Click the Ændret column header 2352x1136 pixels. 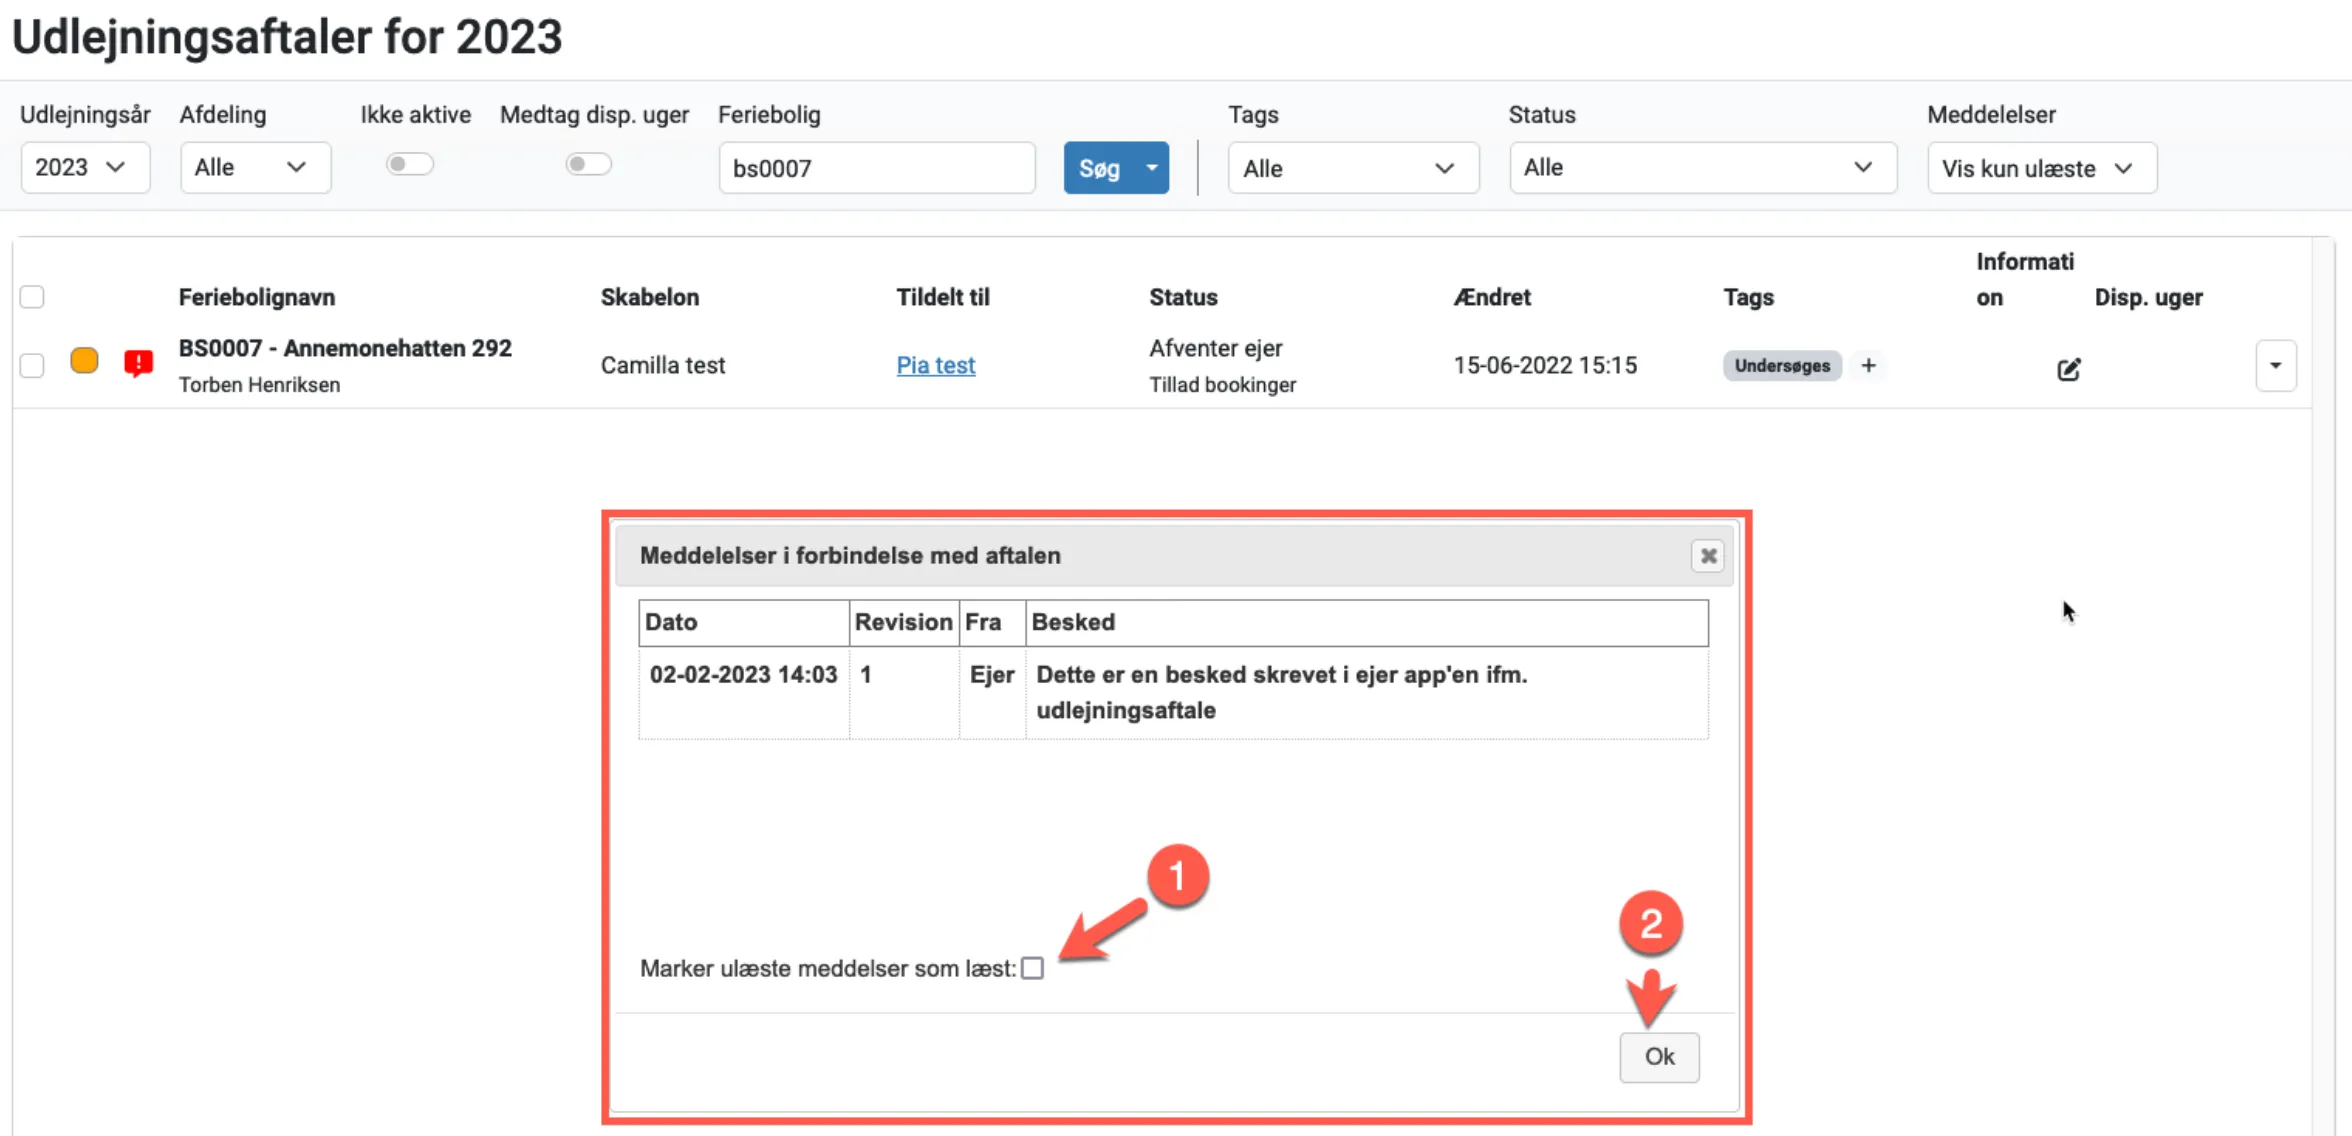tap(1491, 297)
